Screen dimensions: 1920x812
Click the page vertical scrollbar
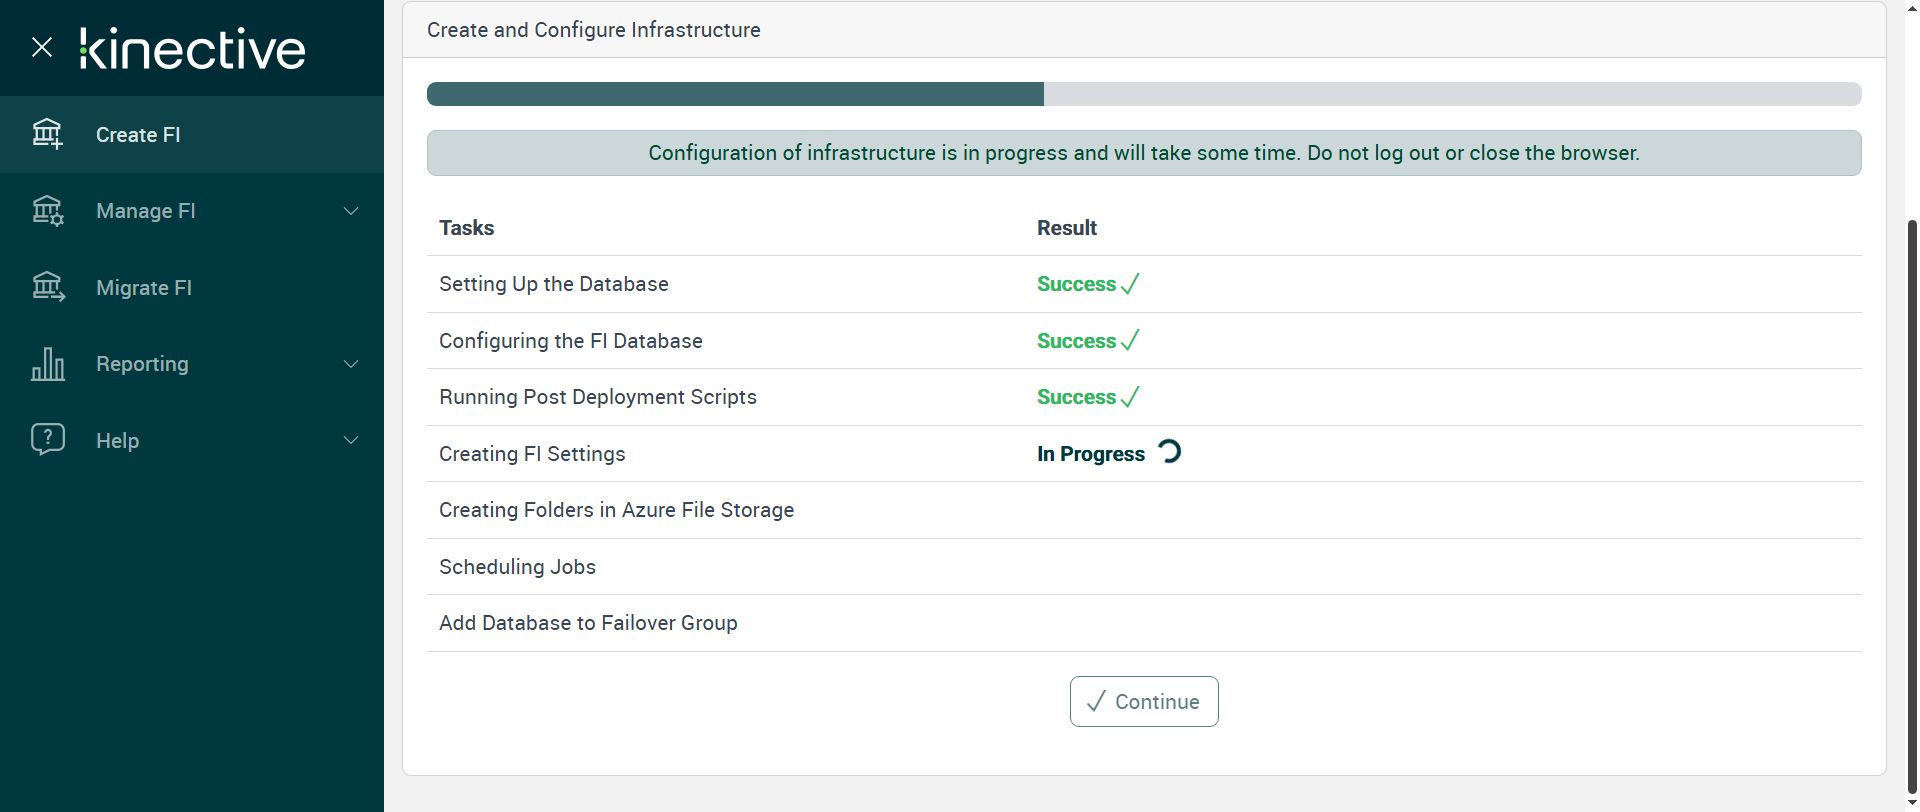coord(1912,500)
